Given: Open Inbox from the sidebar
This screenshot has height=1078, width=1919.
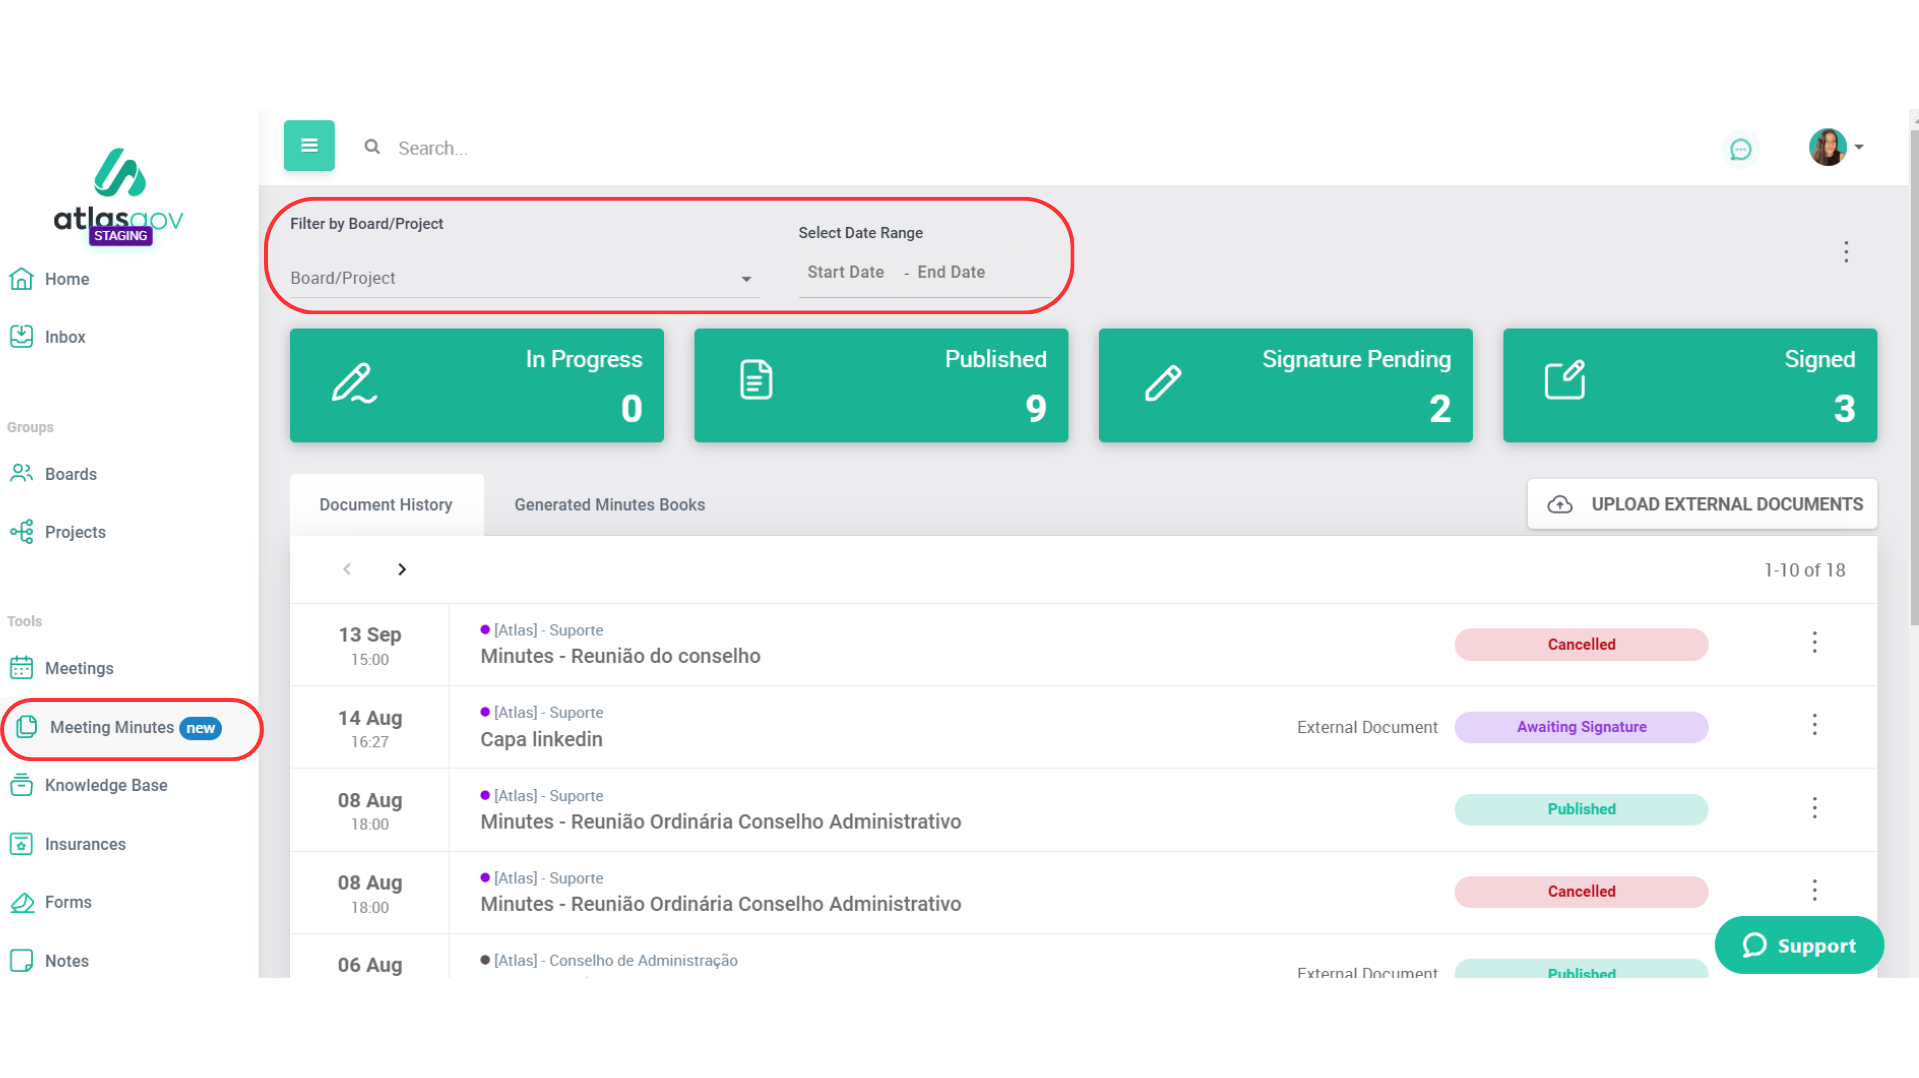Looking at the screenshot, I should click(x=64, y=337).
